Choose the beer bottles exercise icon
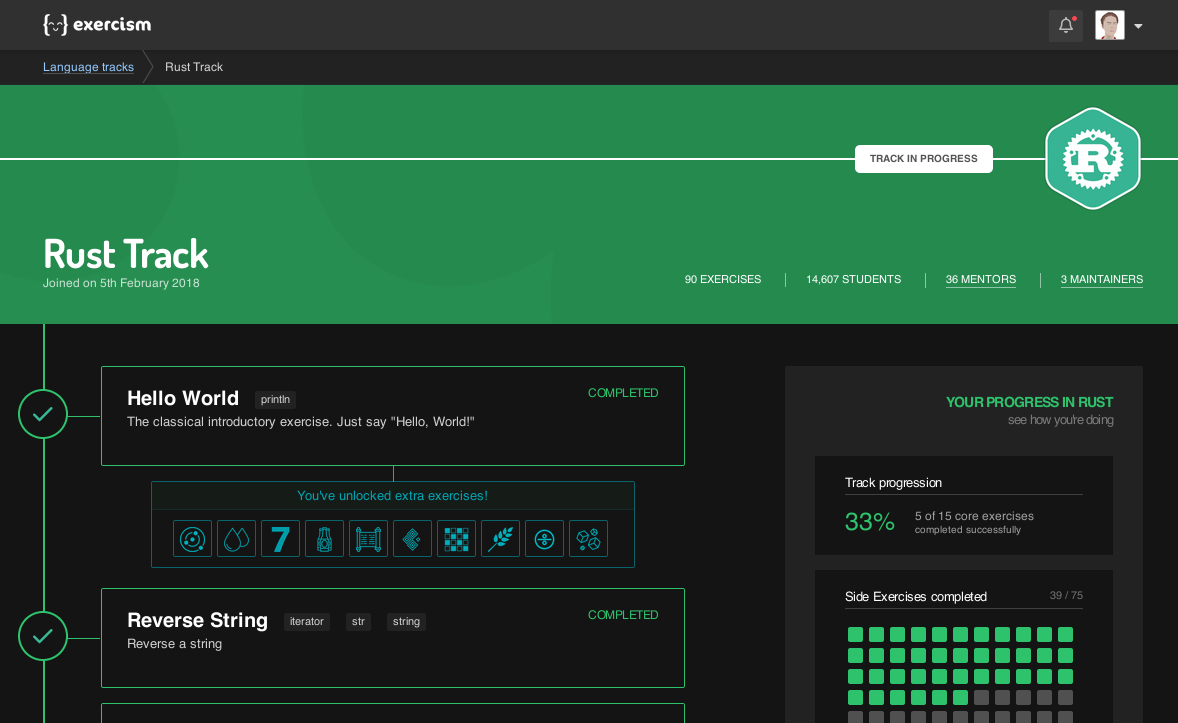The width and height of the screenshot is (1178, 723). [325, 539]
